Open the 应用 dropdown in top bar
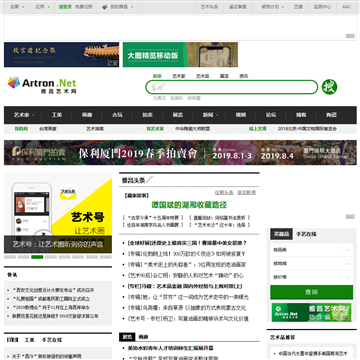Image resolution: width=360 pixels, height=360 pixels. 43,7
